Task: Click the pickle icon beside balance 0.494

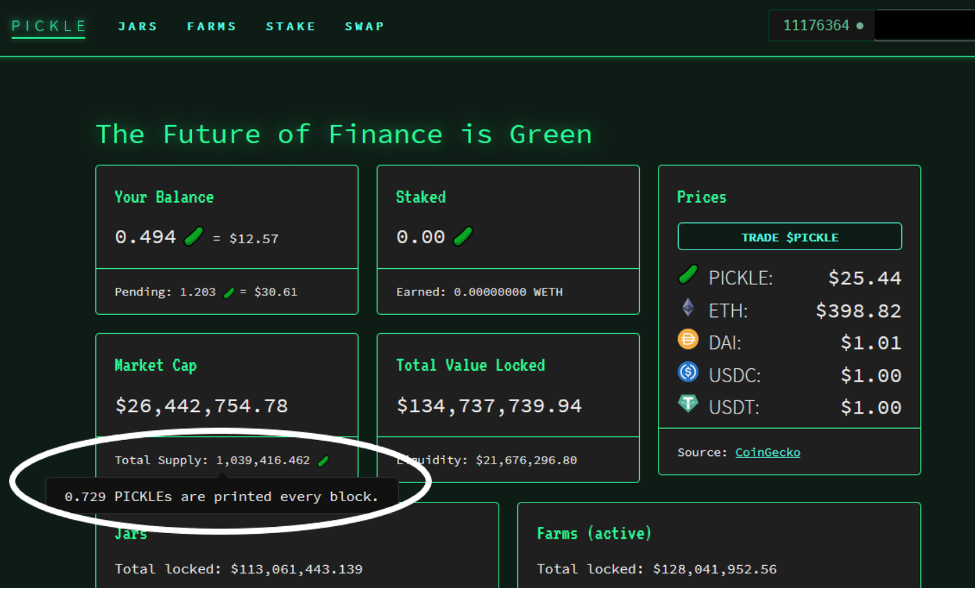Action: [194, 236]
